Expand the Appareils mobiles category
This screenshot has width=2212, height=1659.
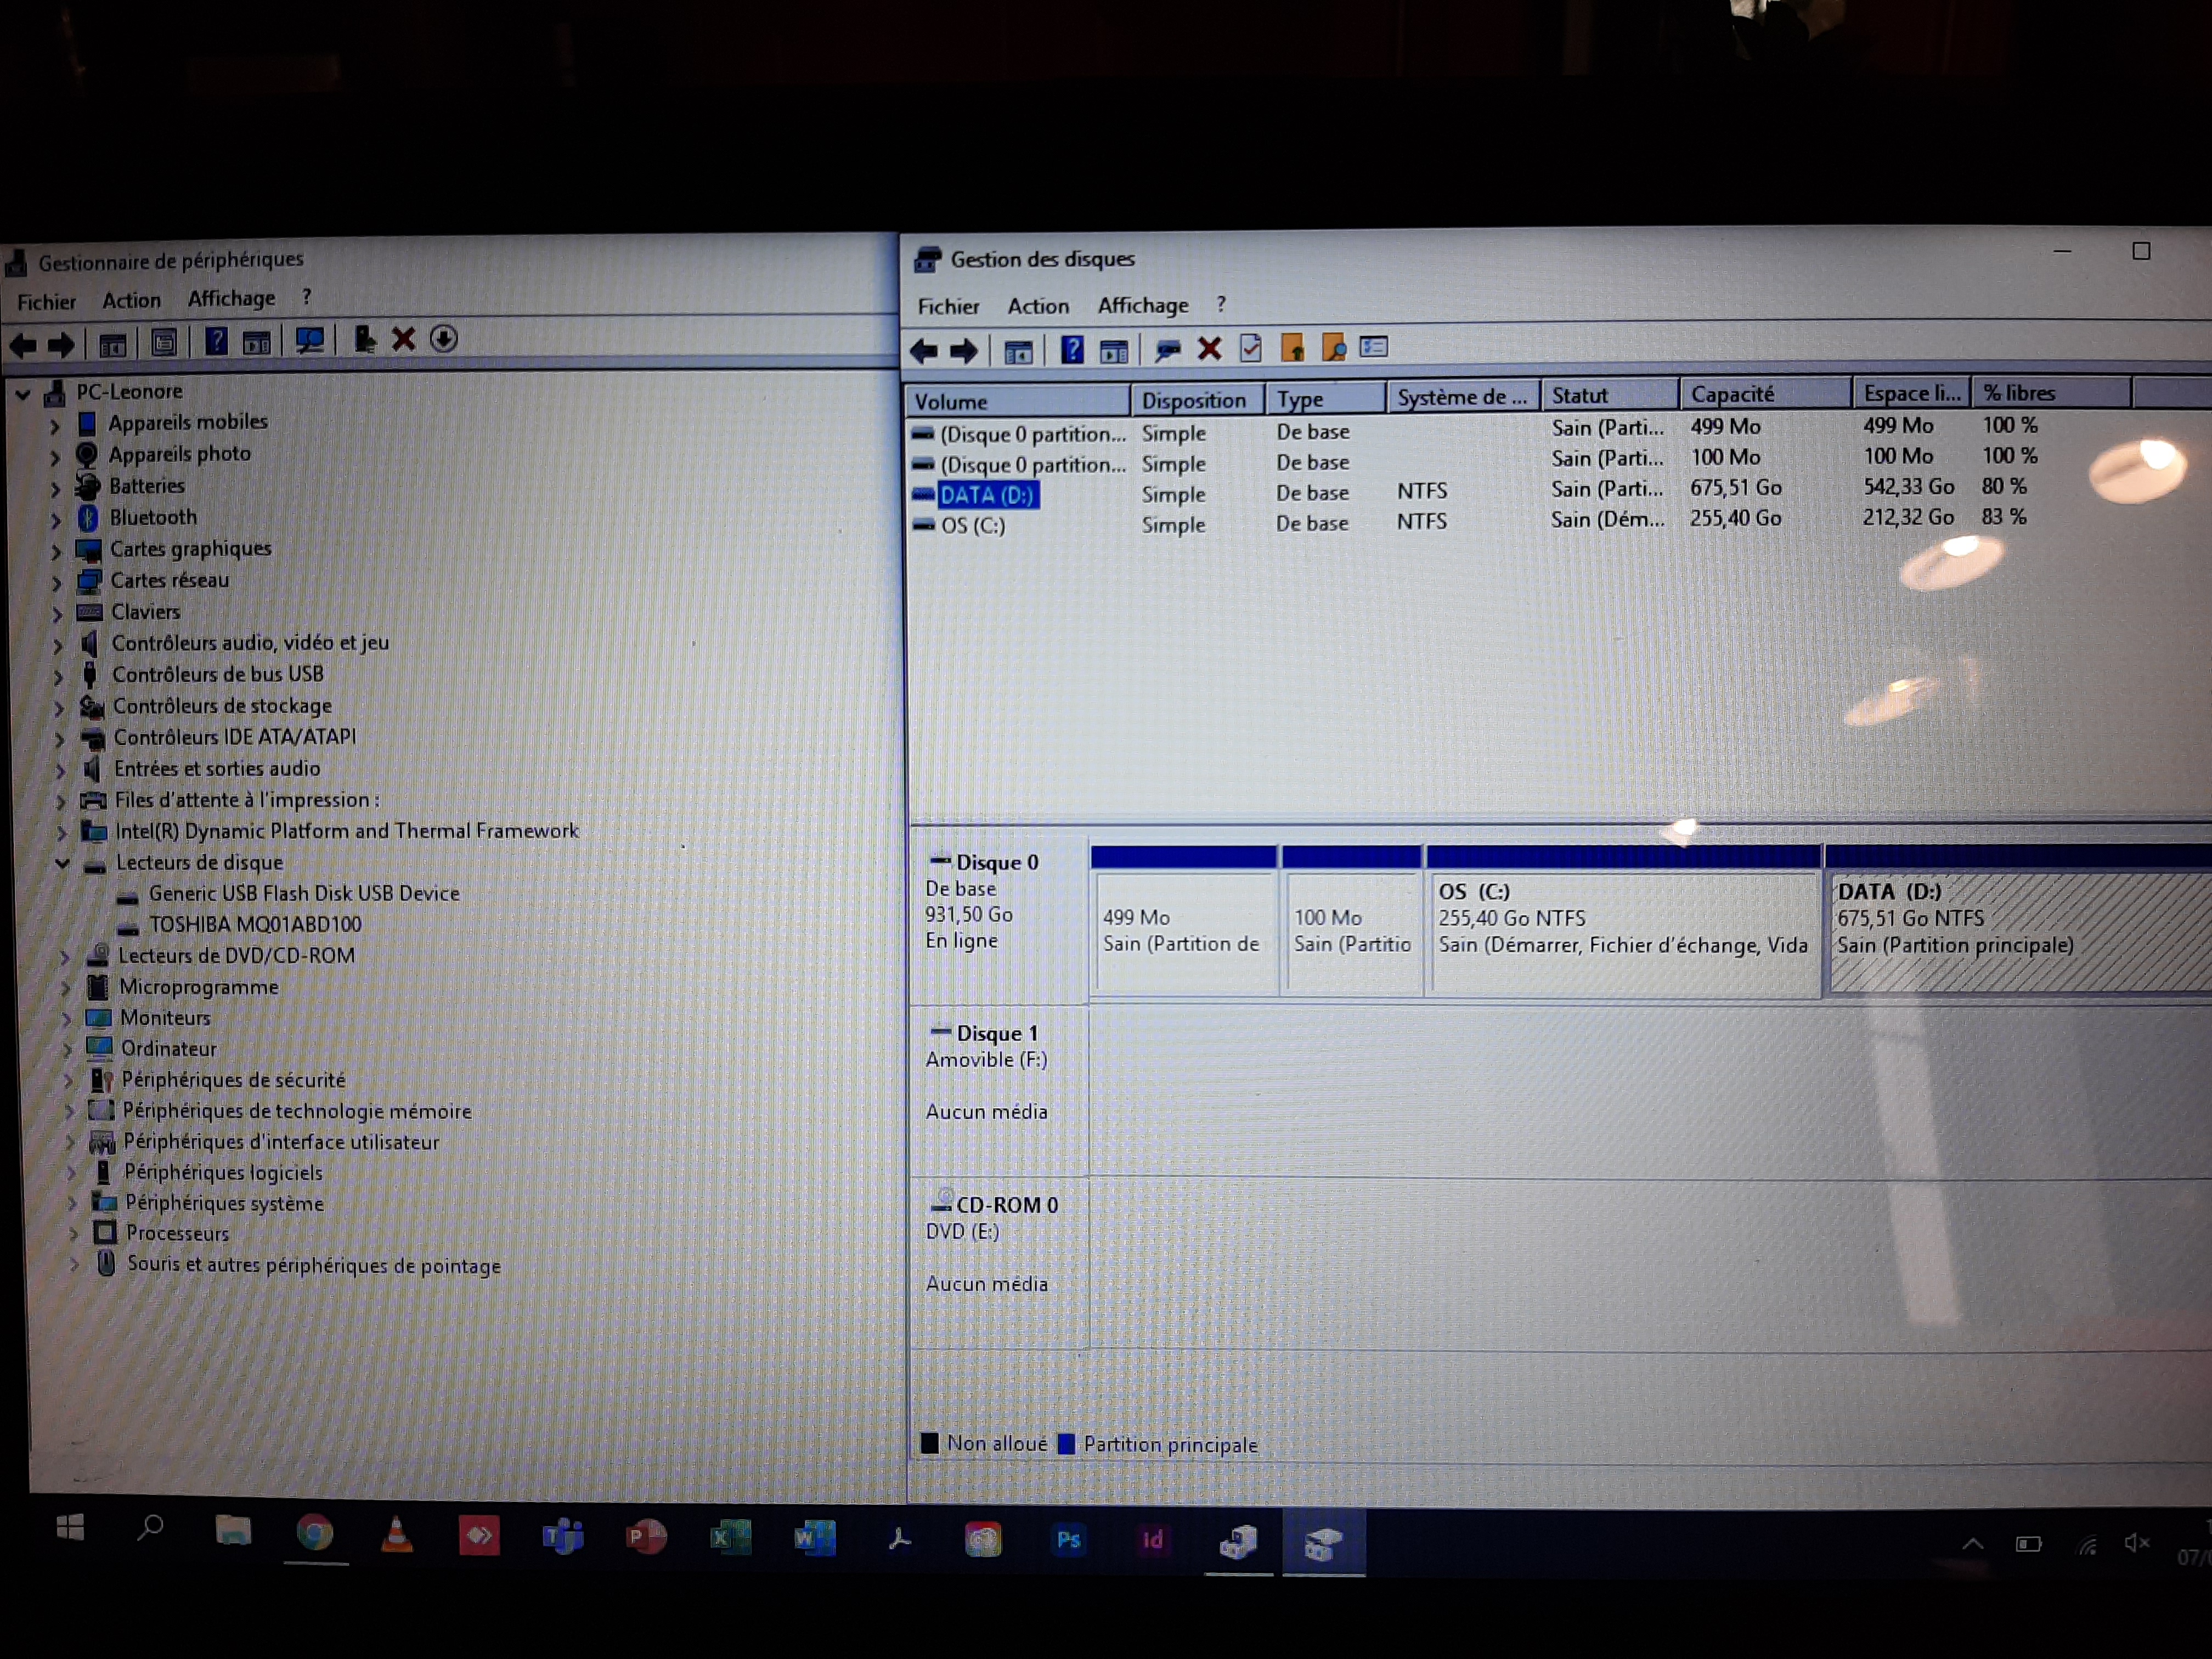[x=55, y=426]
